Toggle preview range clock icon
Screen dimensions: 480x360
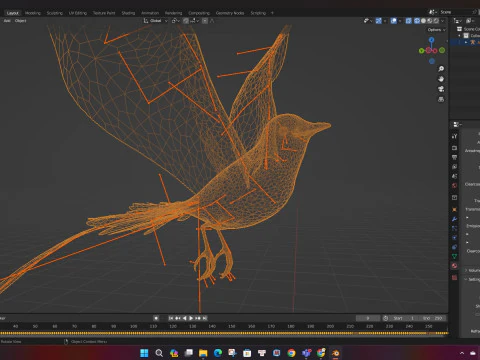[x=385, y=318]
